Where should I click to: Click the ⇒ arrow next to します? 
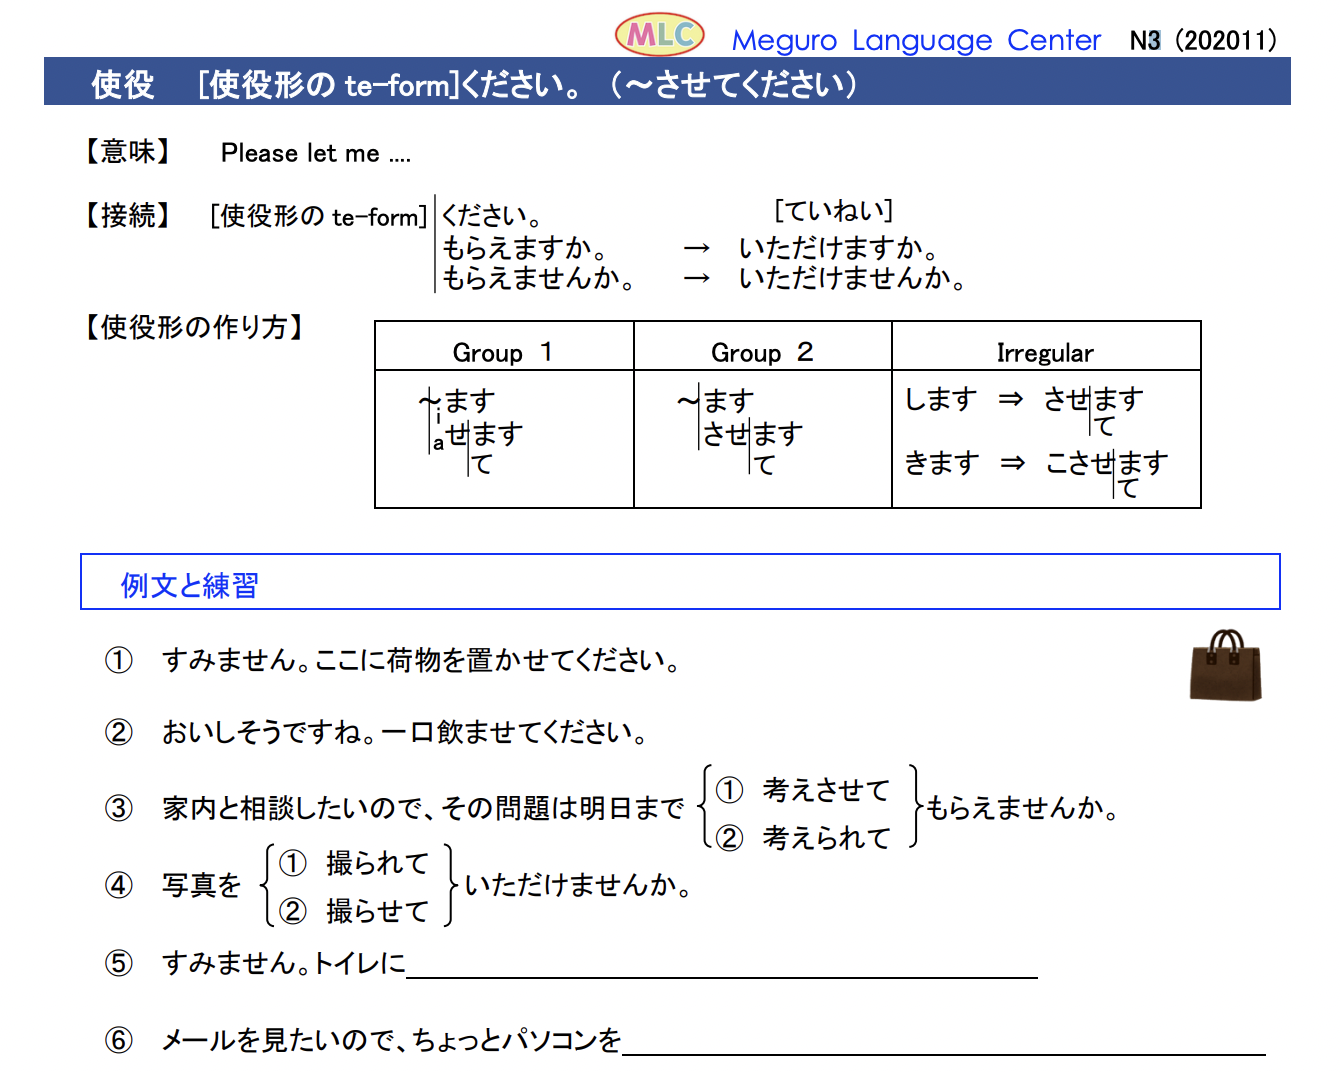[x=1011, y=399]
